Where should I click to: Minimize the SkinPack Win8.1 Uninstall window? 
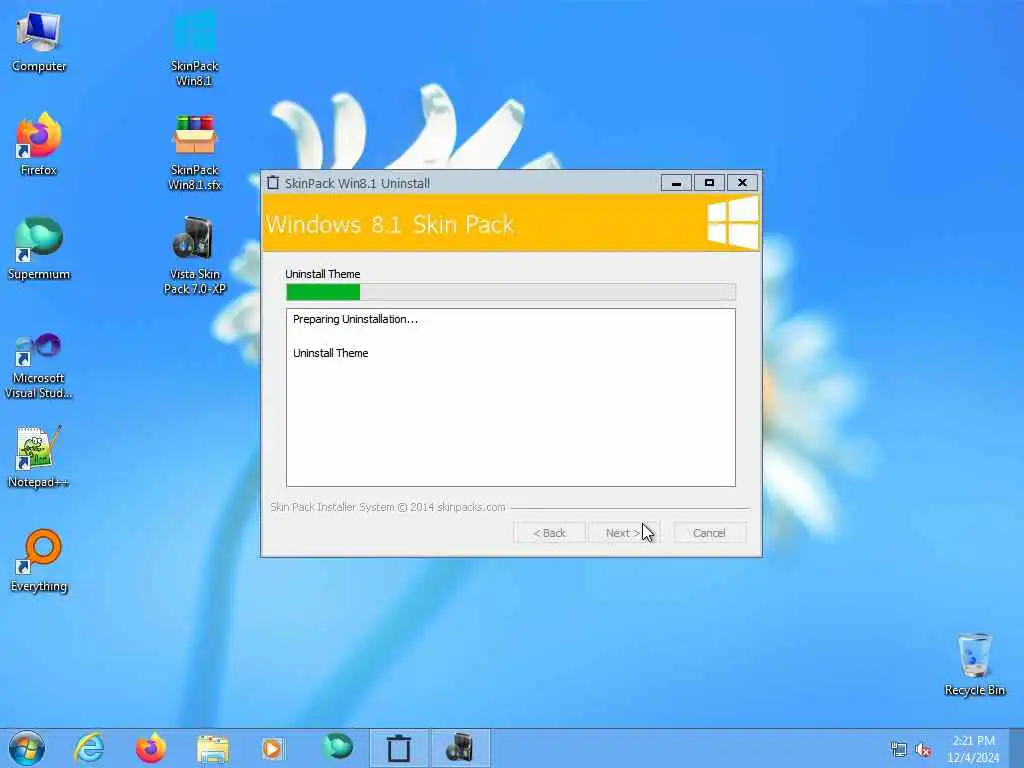677,183
